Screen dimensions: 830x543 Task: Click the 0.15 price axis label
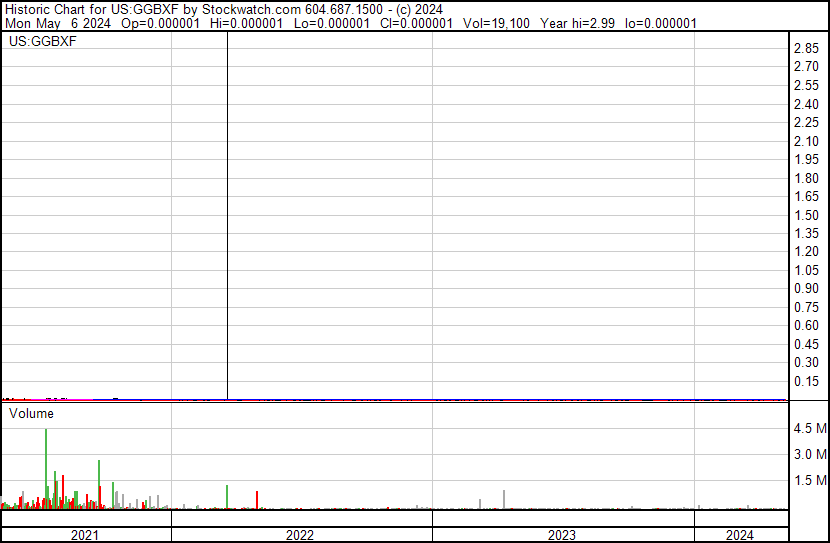pos(806,382)
